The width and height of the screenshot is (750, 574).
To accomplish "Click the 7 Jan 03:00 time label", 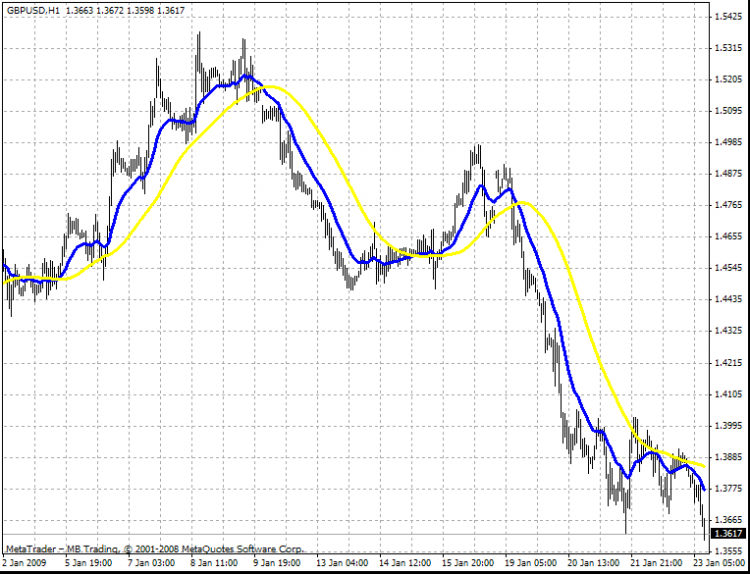I will click(153, 564).
